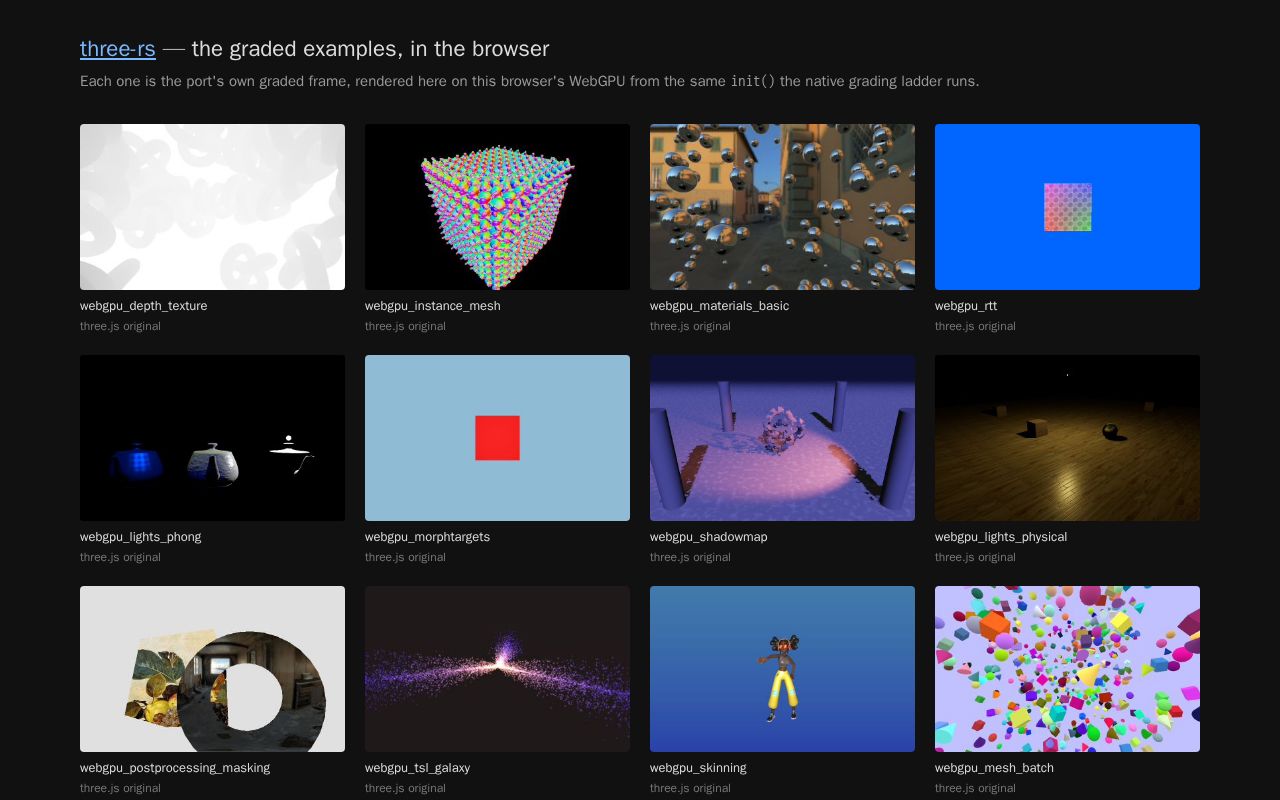
Task: Click "three.js original" under webgpu_shadowmap
Action: tap(690, 557)
